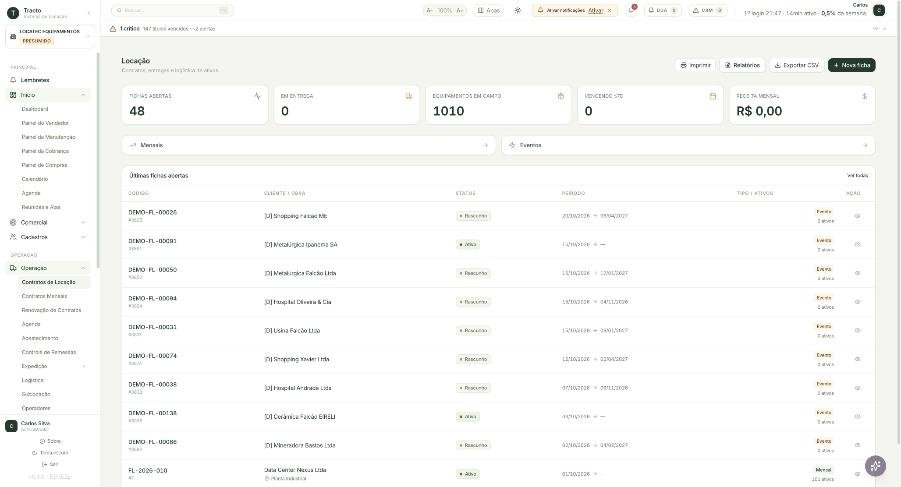Click the 100% zoom level indicator
Screen dimensions: 901x487
click(445, 10)
